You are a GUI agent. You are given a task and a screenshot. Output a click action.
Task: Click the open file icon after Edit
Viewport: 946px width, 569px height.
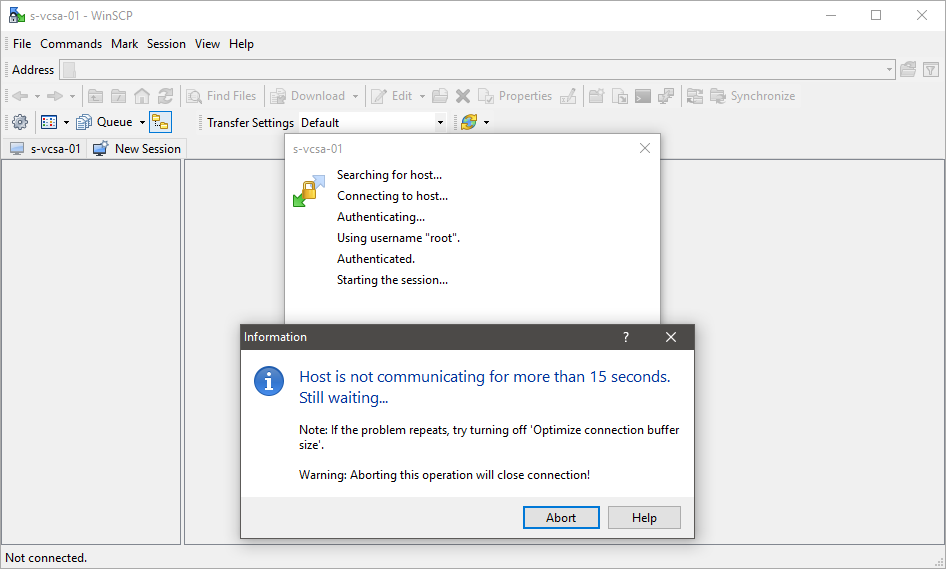click(x=440, y=96)
